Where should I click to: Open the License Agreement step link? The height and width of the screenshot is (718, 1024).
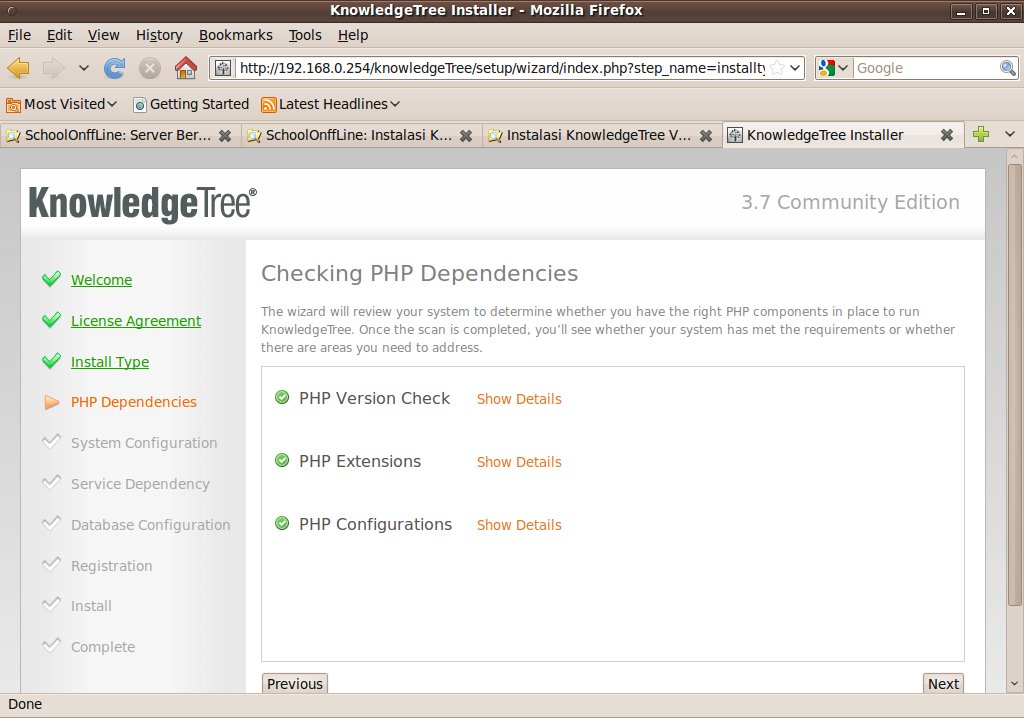point(136,321)
